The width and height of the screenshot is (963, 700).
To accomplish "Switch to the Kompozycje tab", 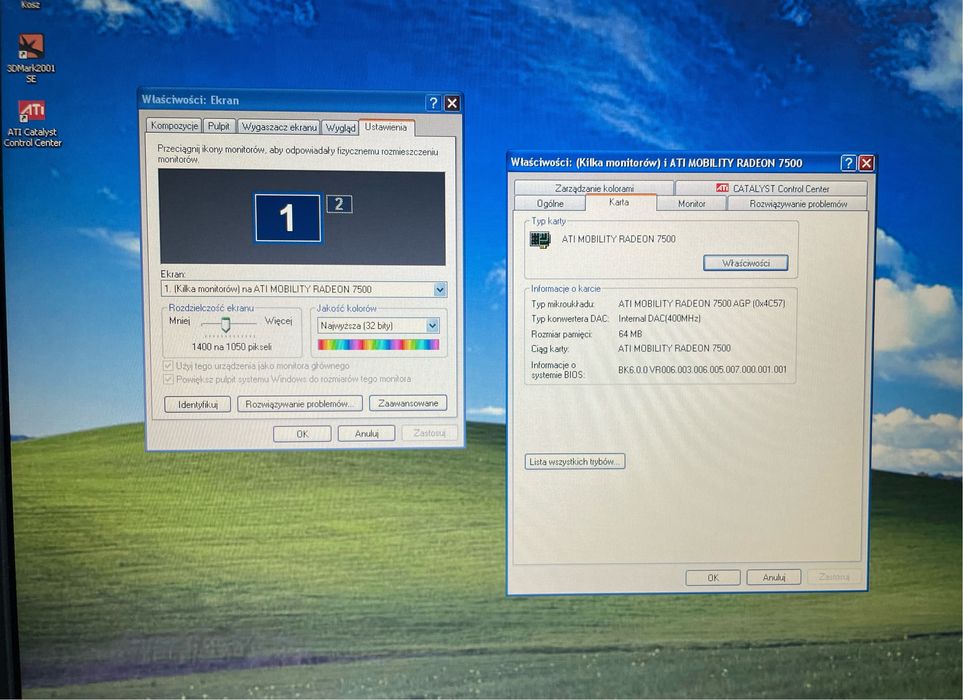I will pyautogui.click(x=174, y=126).
